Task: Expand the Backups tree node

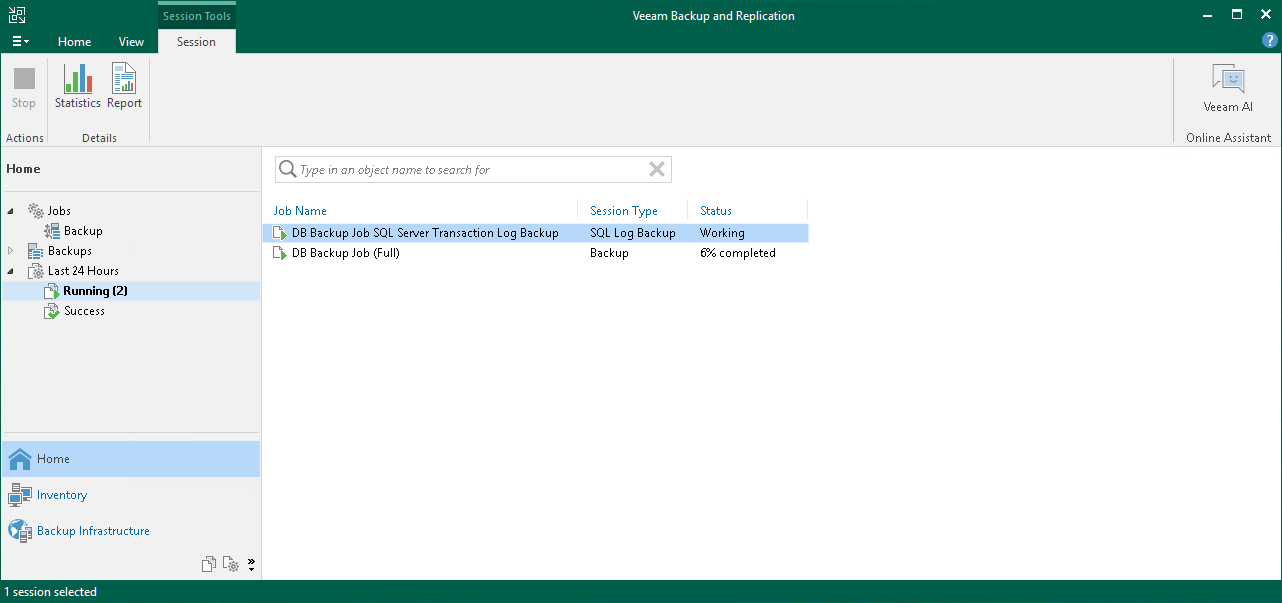Action: pyautogui.click(x=11, y=251)
